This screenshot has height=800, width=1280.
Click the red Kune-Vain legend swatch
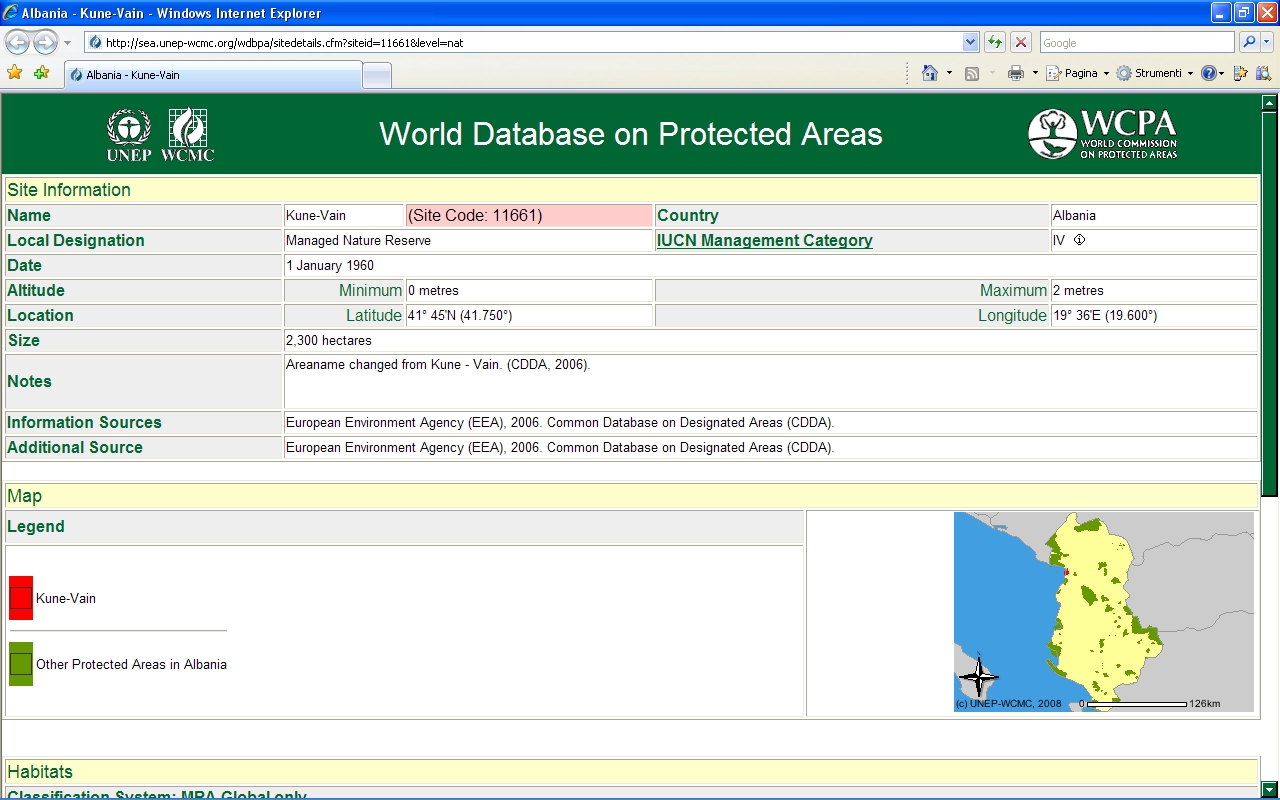(x=21, y=598)
